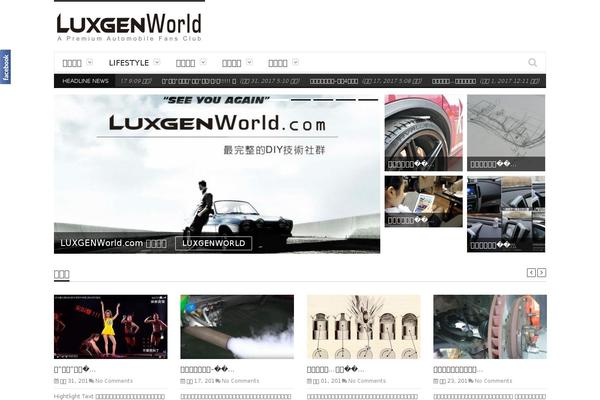
Task: Open the brake disc post title
Action: coord(458,369)
